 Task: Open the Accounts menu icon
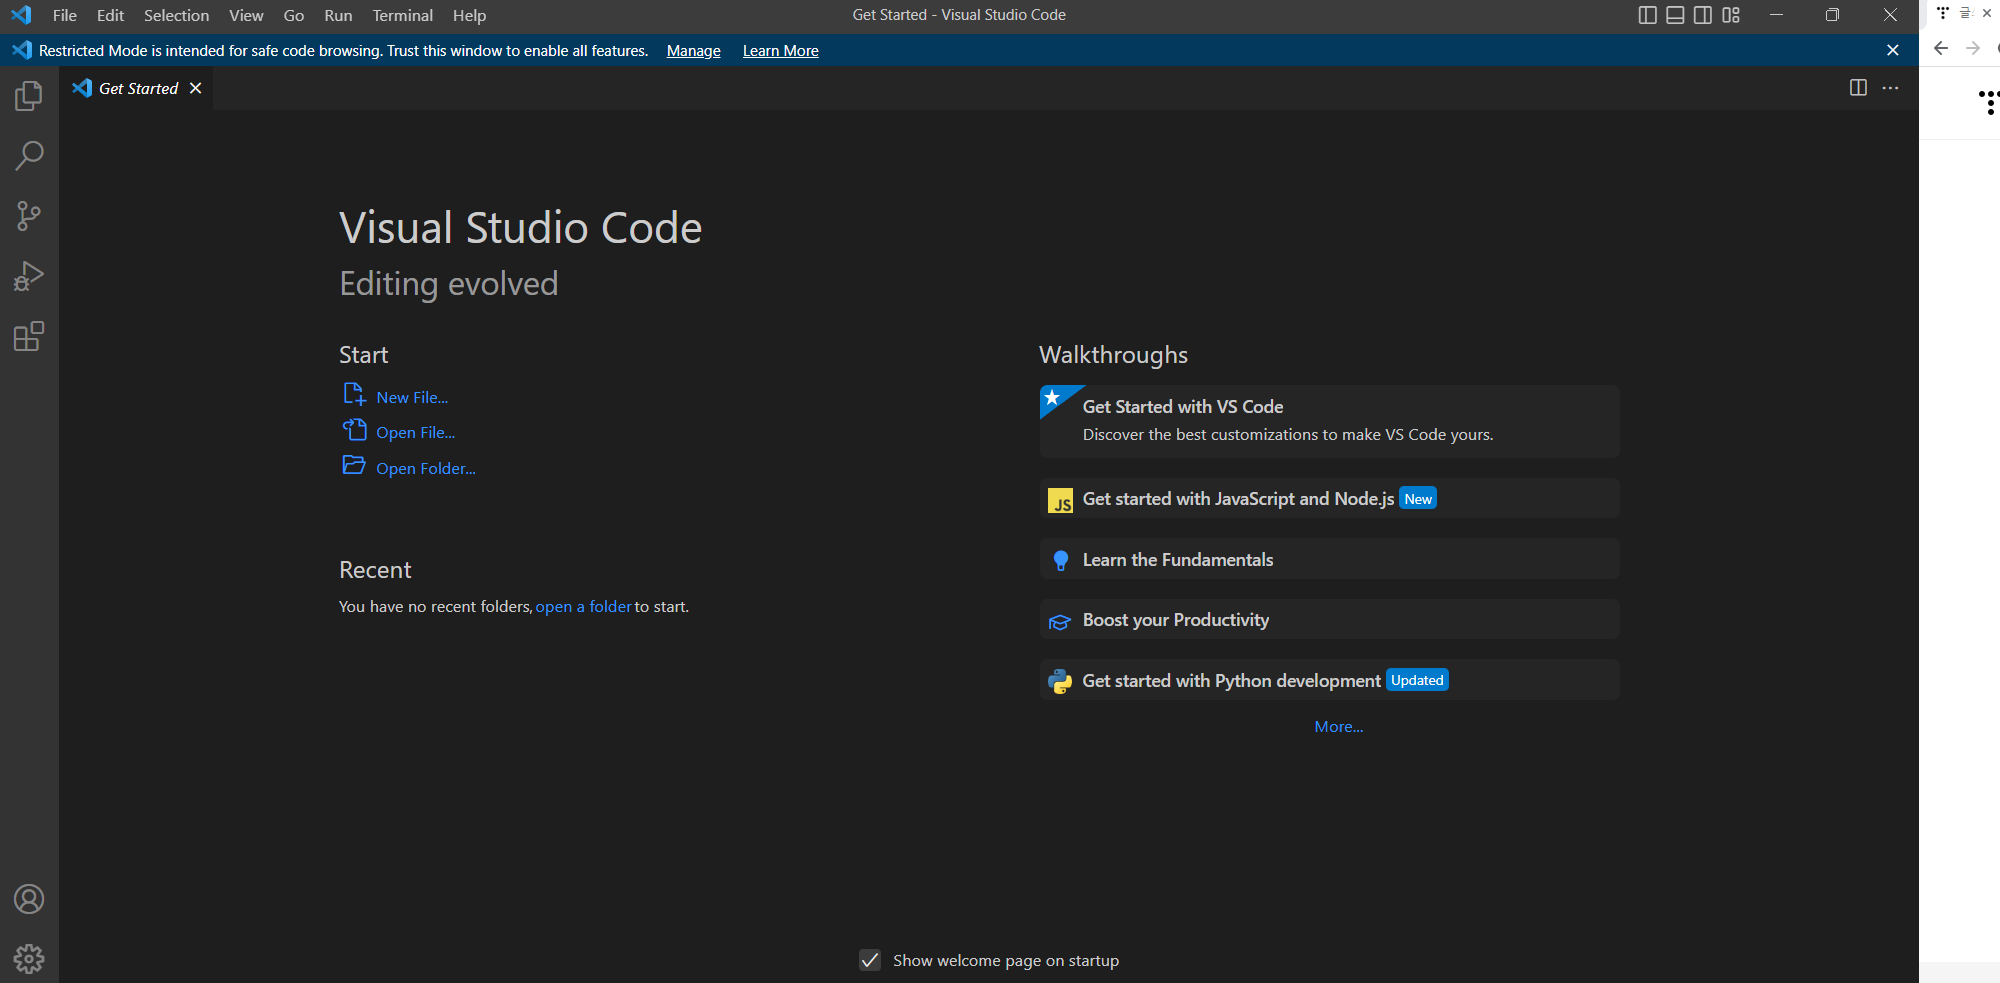29,899
